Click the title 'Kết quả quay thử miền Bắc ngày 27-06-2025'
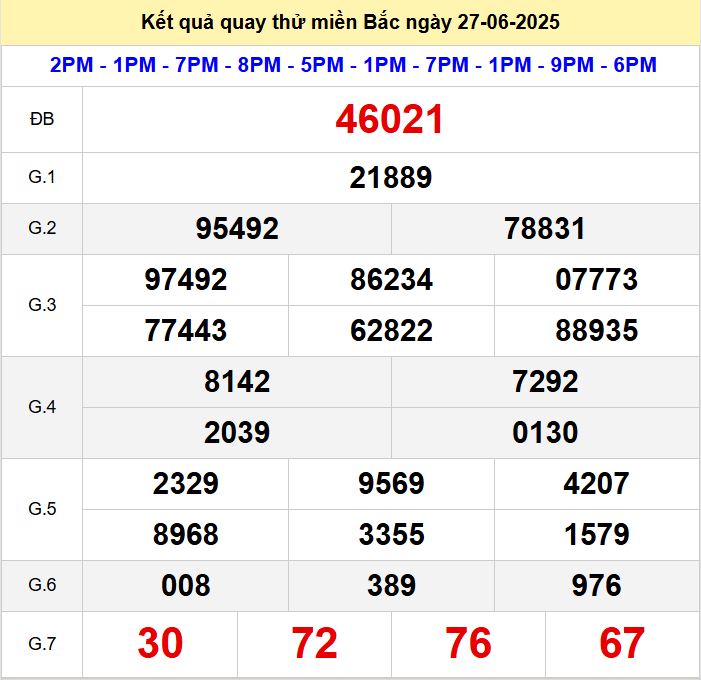This screenshot has height=680, width=701. [x=350, y=22]
